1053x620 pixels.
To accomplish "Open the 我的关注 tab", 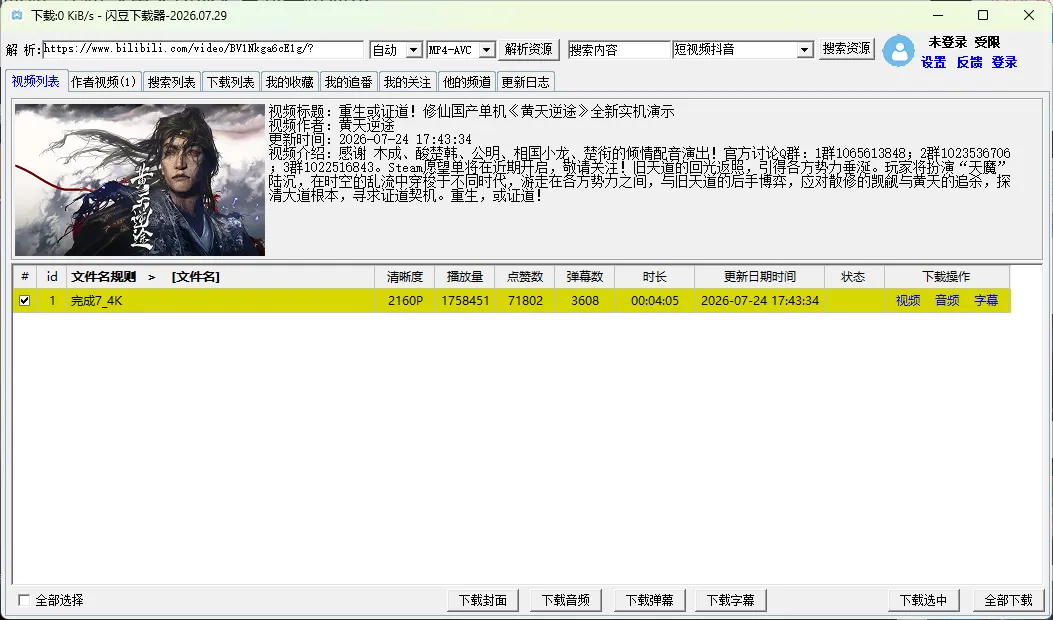I will (x=407, y=82).
